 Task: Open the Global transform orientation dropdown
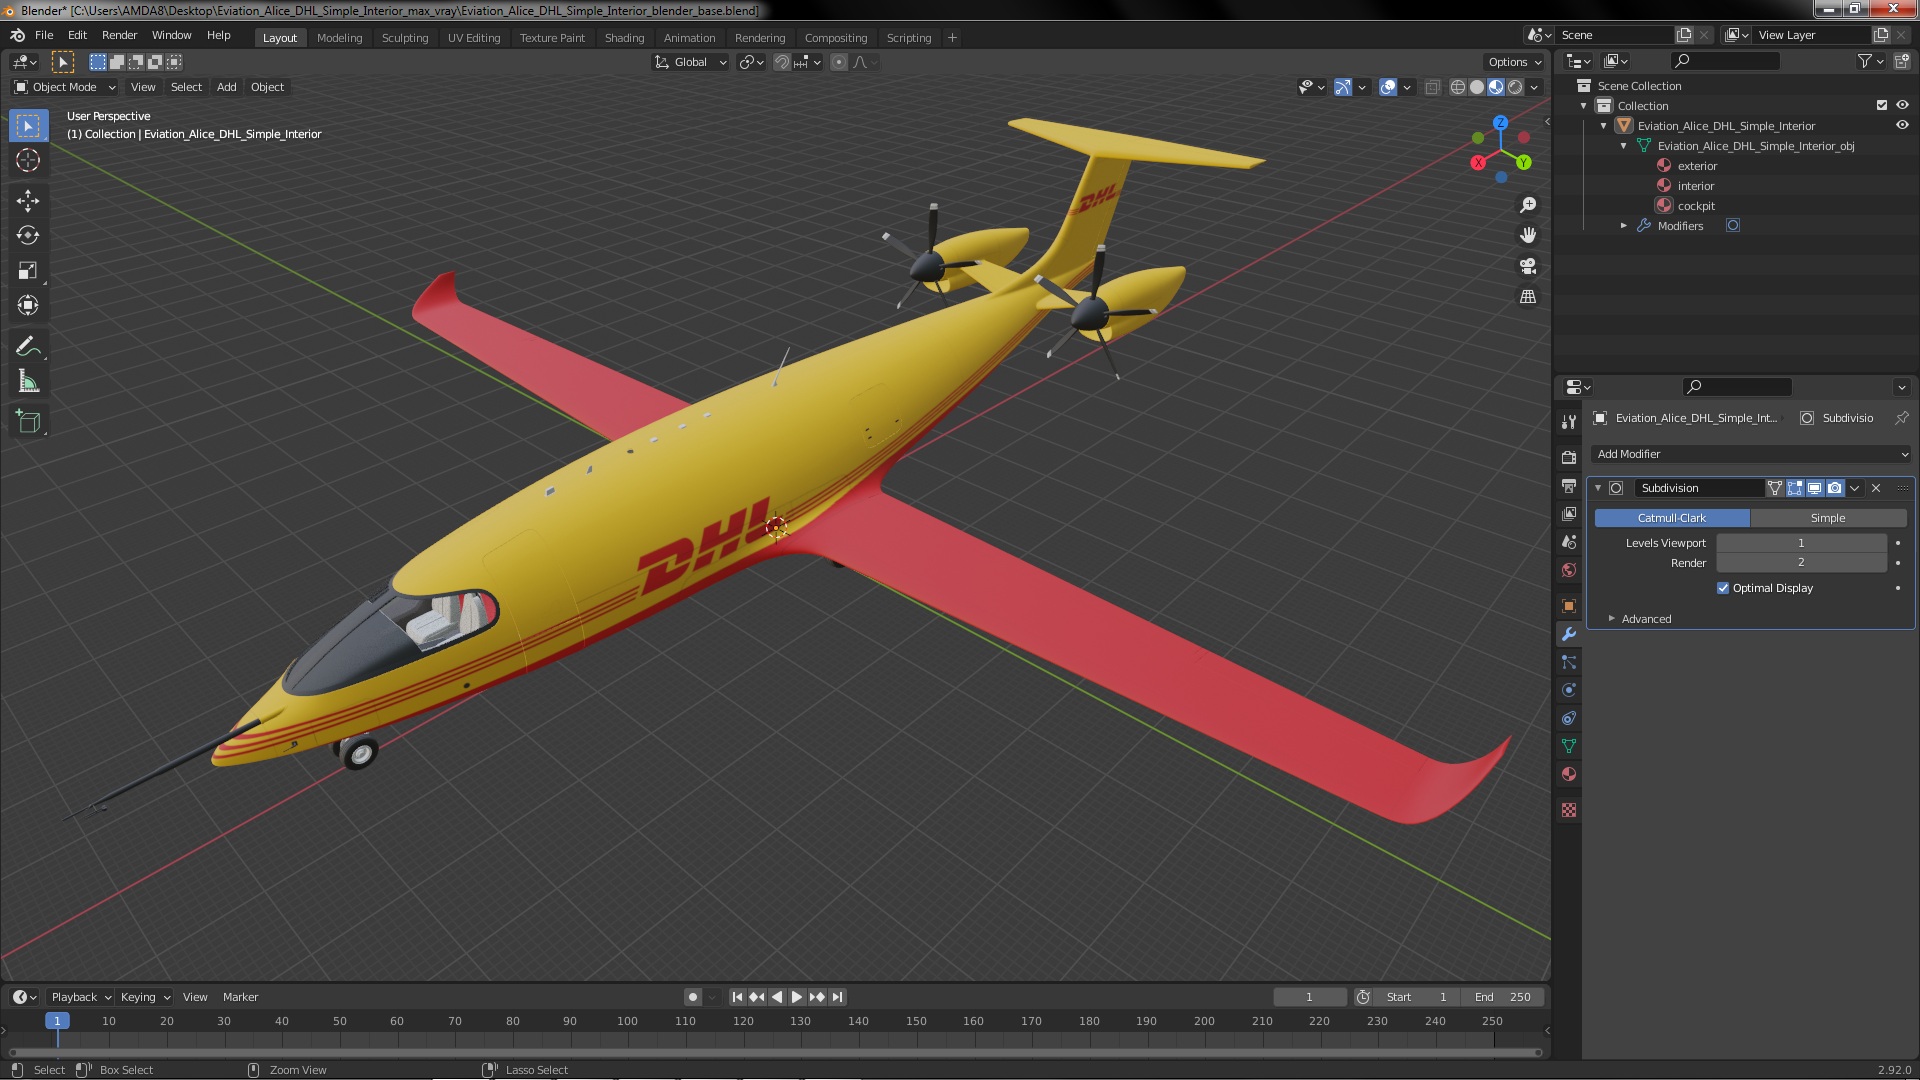(691, 62)
